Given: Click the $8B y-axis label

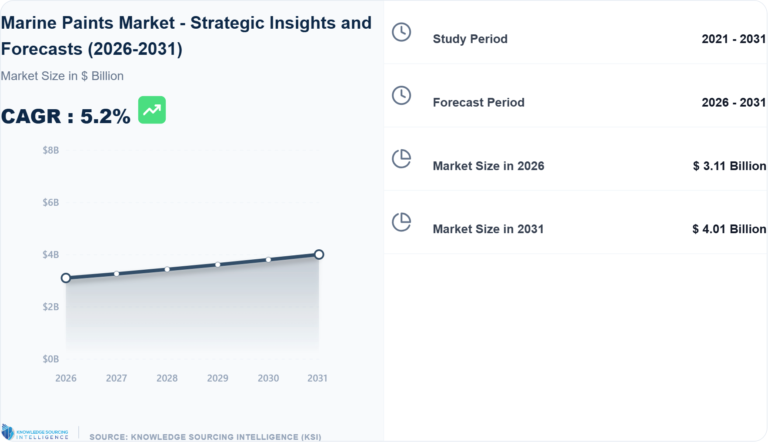Looking at the screenshot, I should pos(50,150).
